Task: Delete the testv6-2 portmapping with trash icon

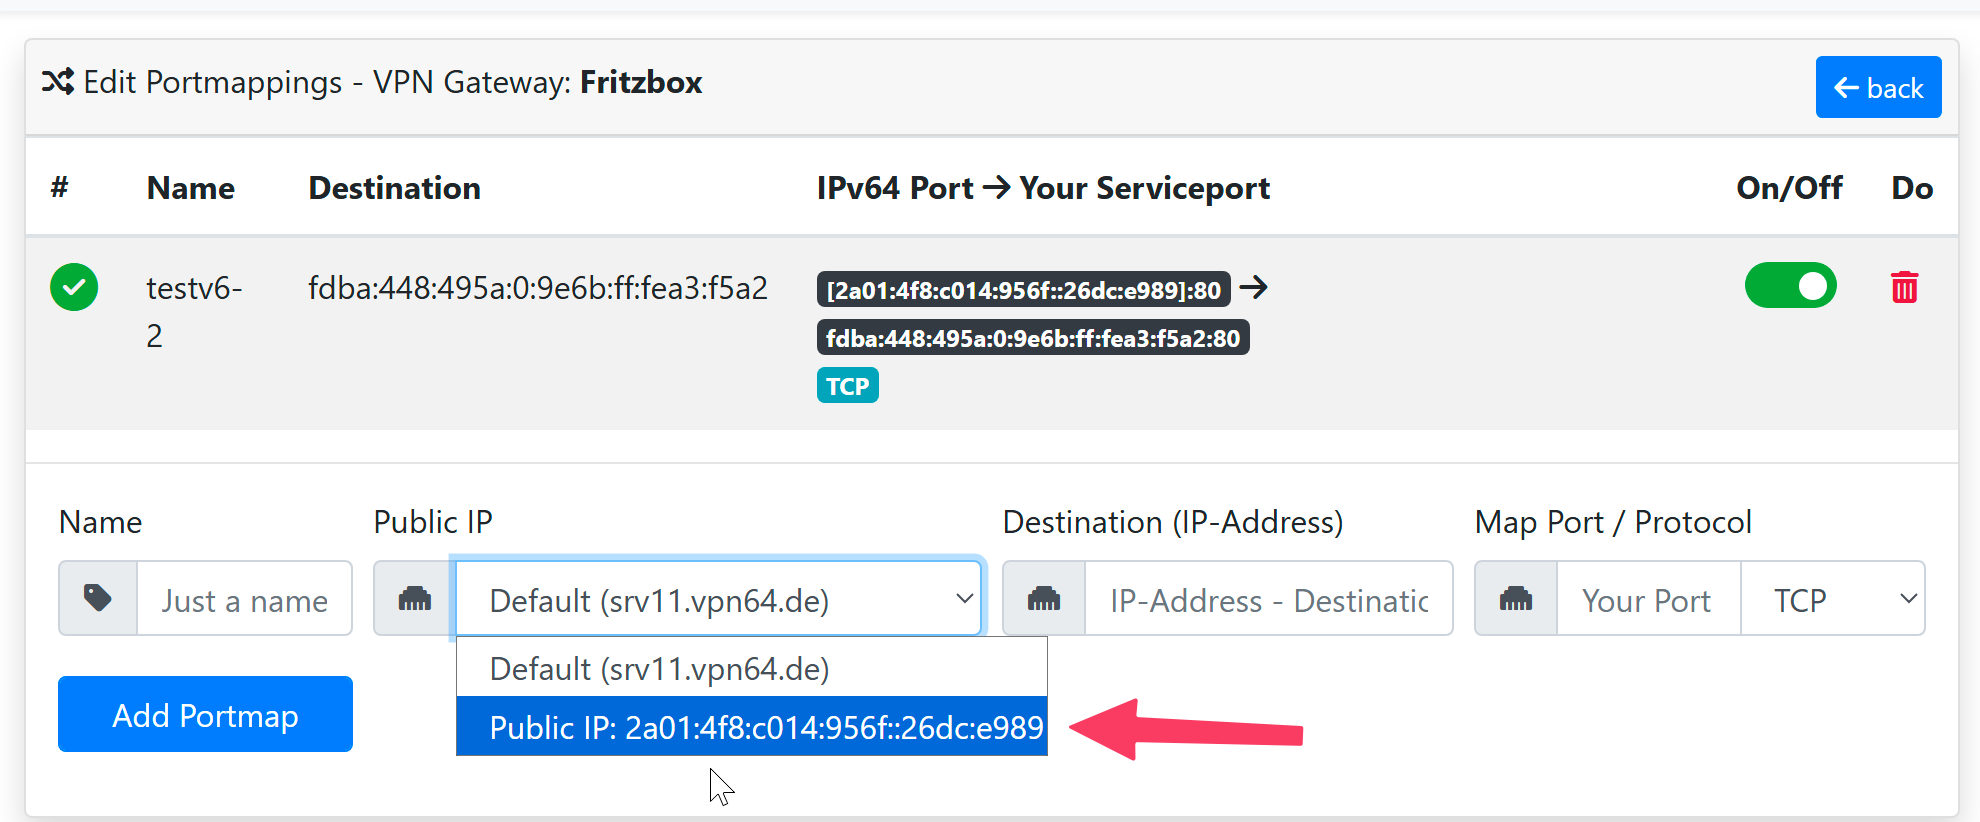Action: [1904, 288]
